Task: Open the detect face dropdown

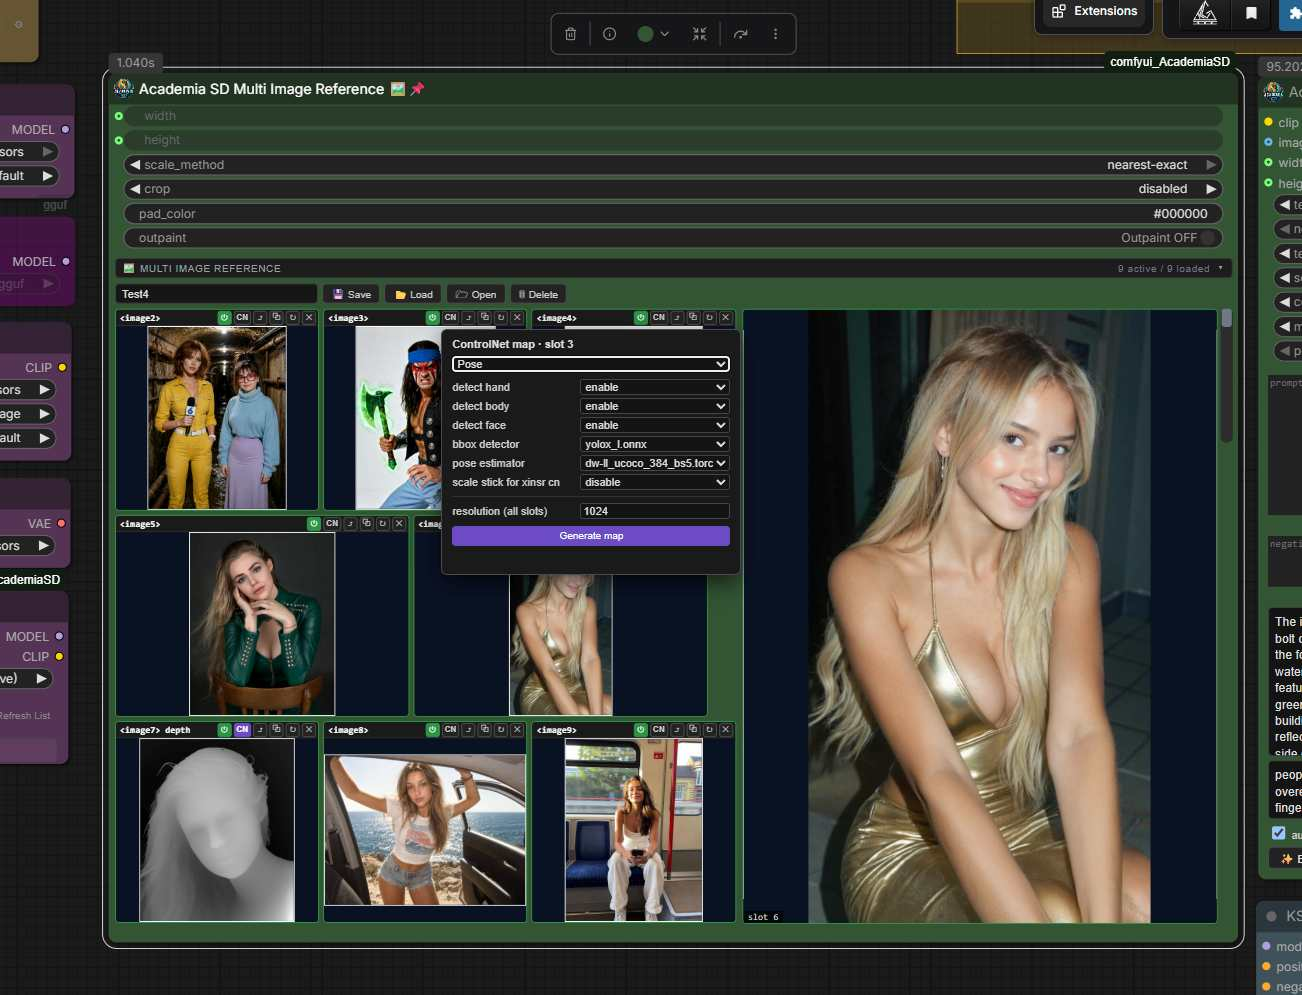Action: 654,425
